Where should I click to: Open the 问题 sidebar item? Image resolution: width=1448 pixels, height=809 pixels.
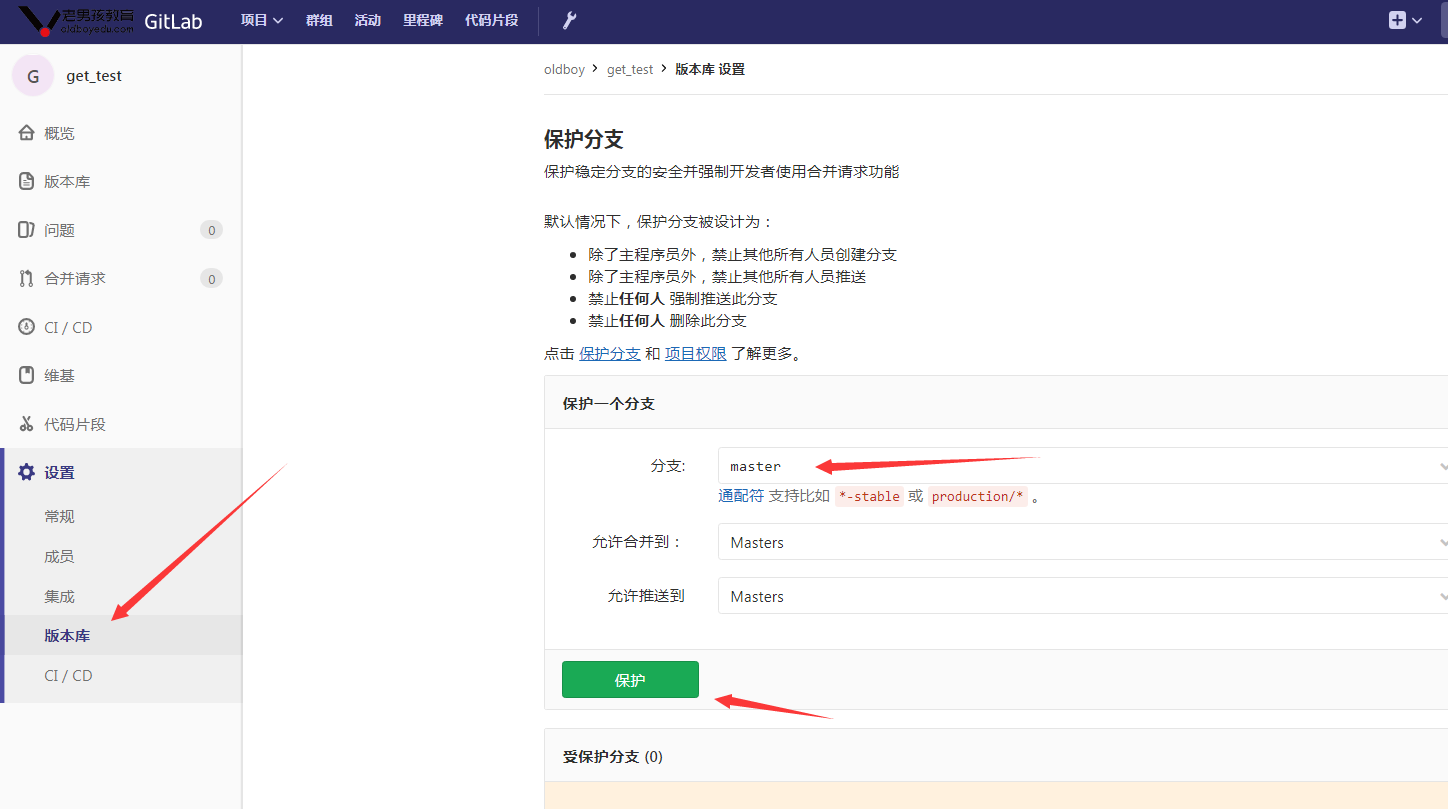coord(121,230)
